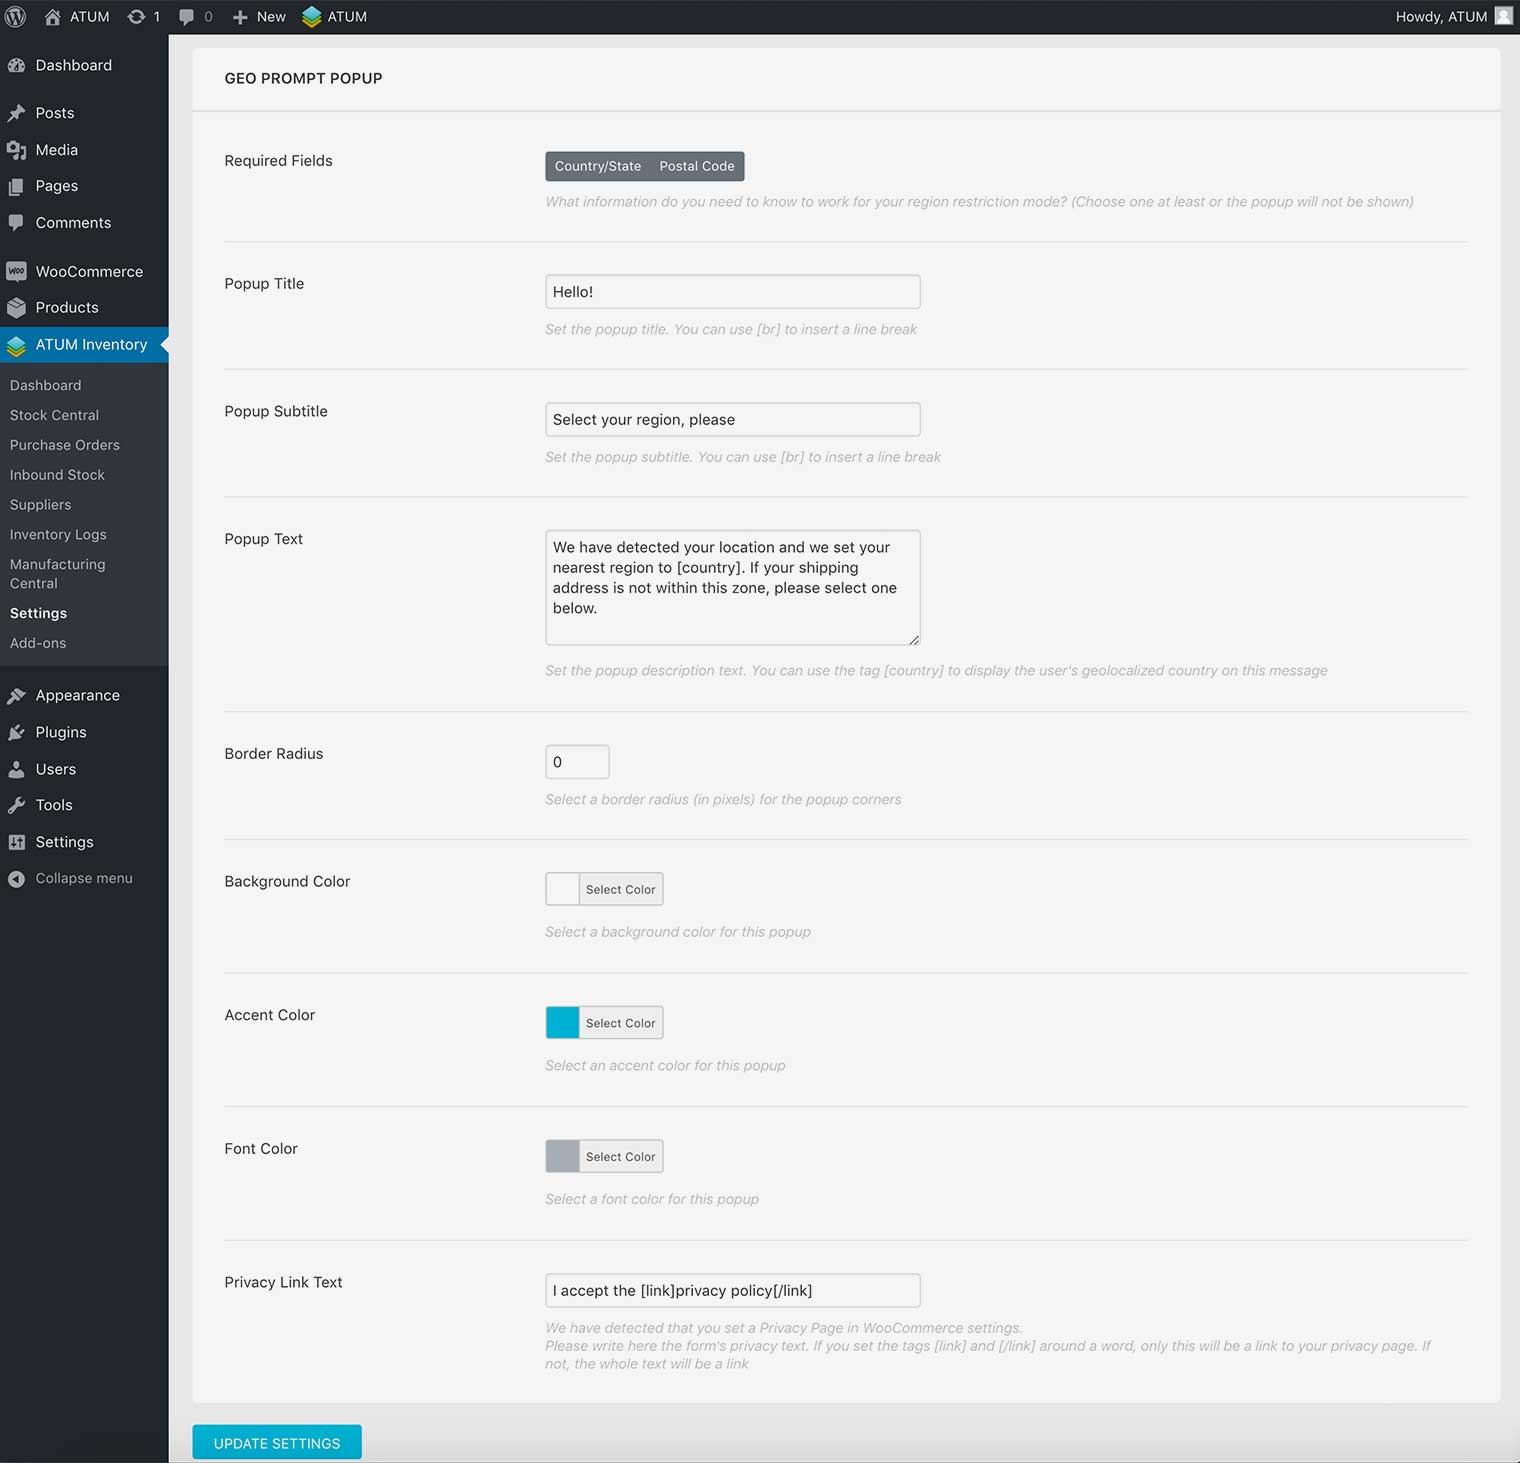Click the updates refresh icon in admin bar

(137, 17)
